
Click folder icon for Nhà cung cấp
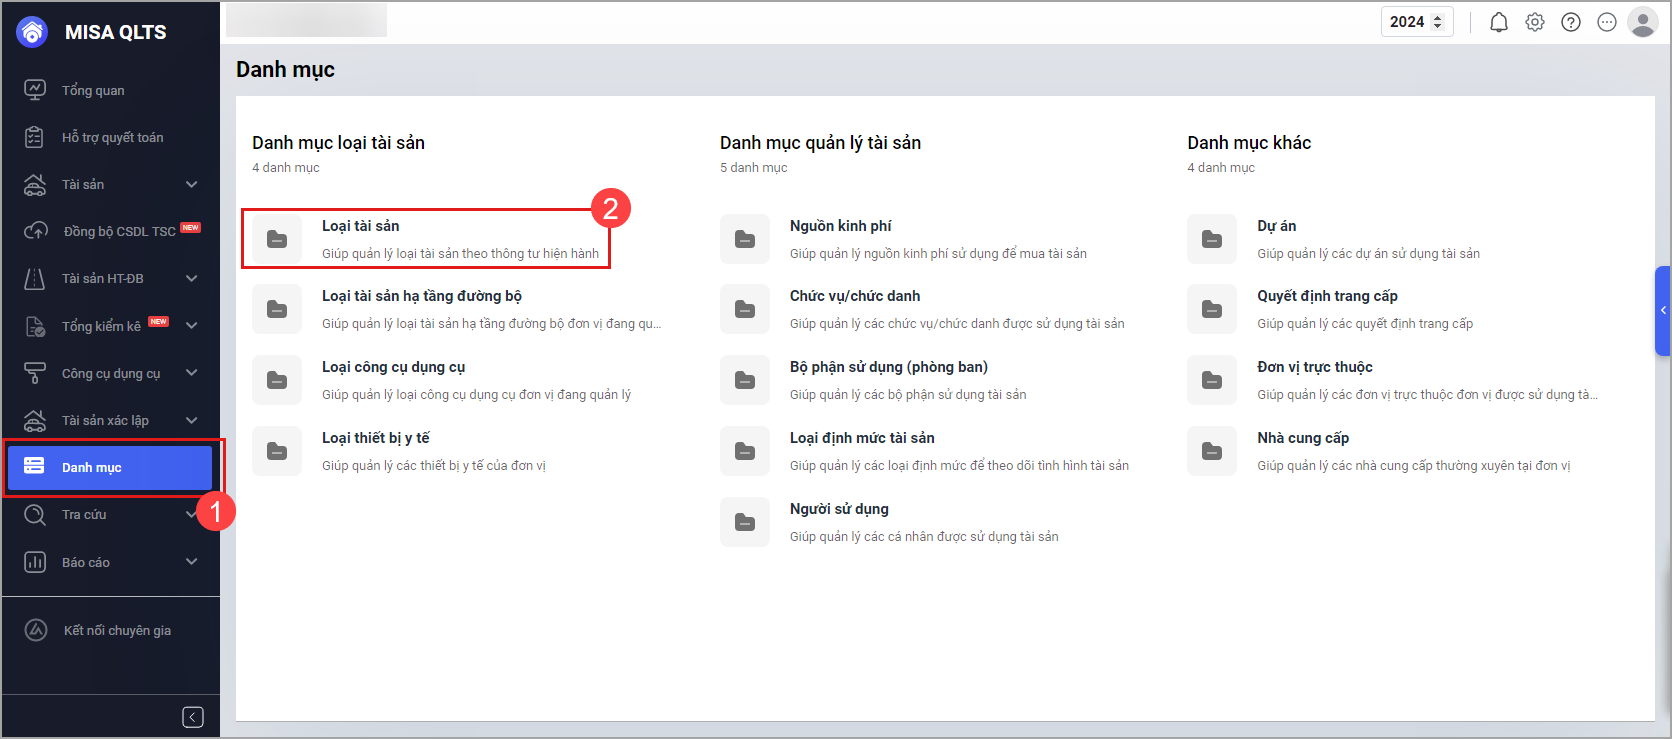click(1212, 451)
